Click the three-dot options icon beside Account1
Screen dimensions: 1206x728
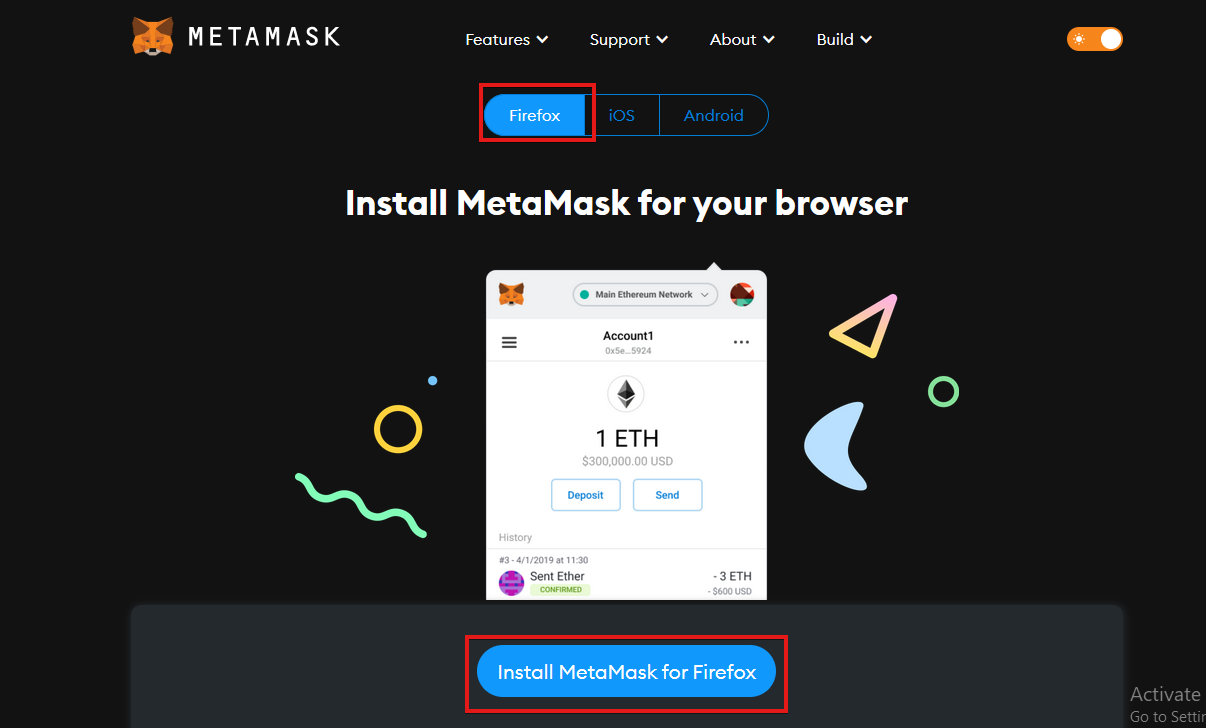tap(741, 342)
